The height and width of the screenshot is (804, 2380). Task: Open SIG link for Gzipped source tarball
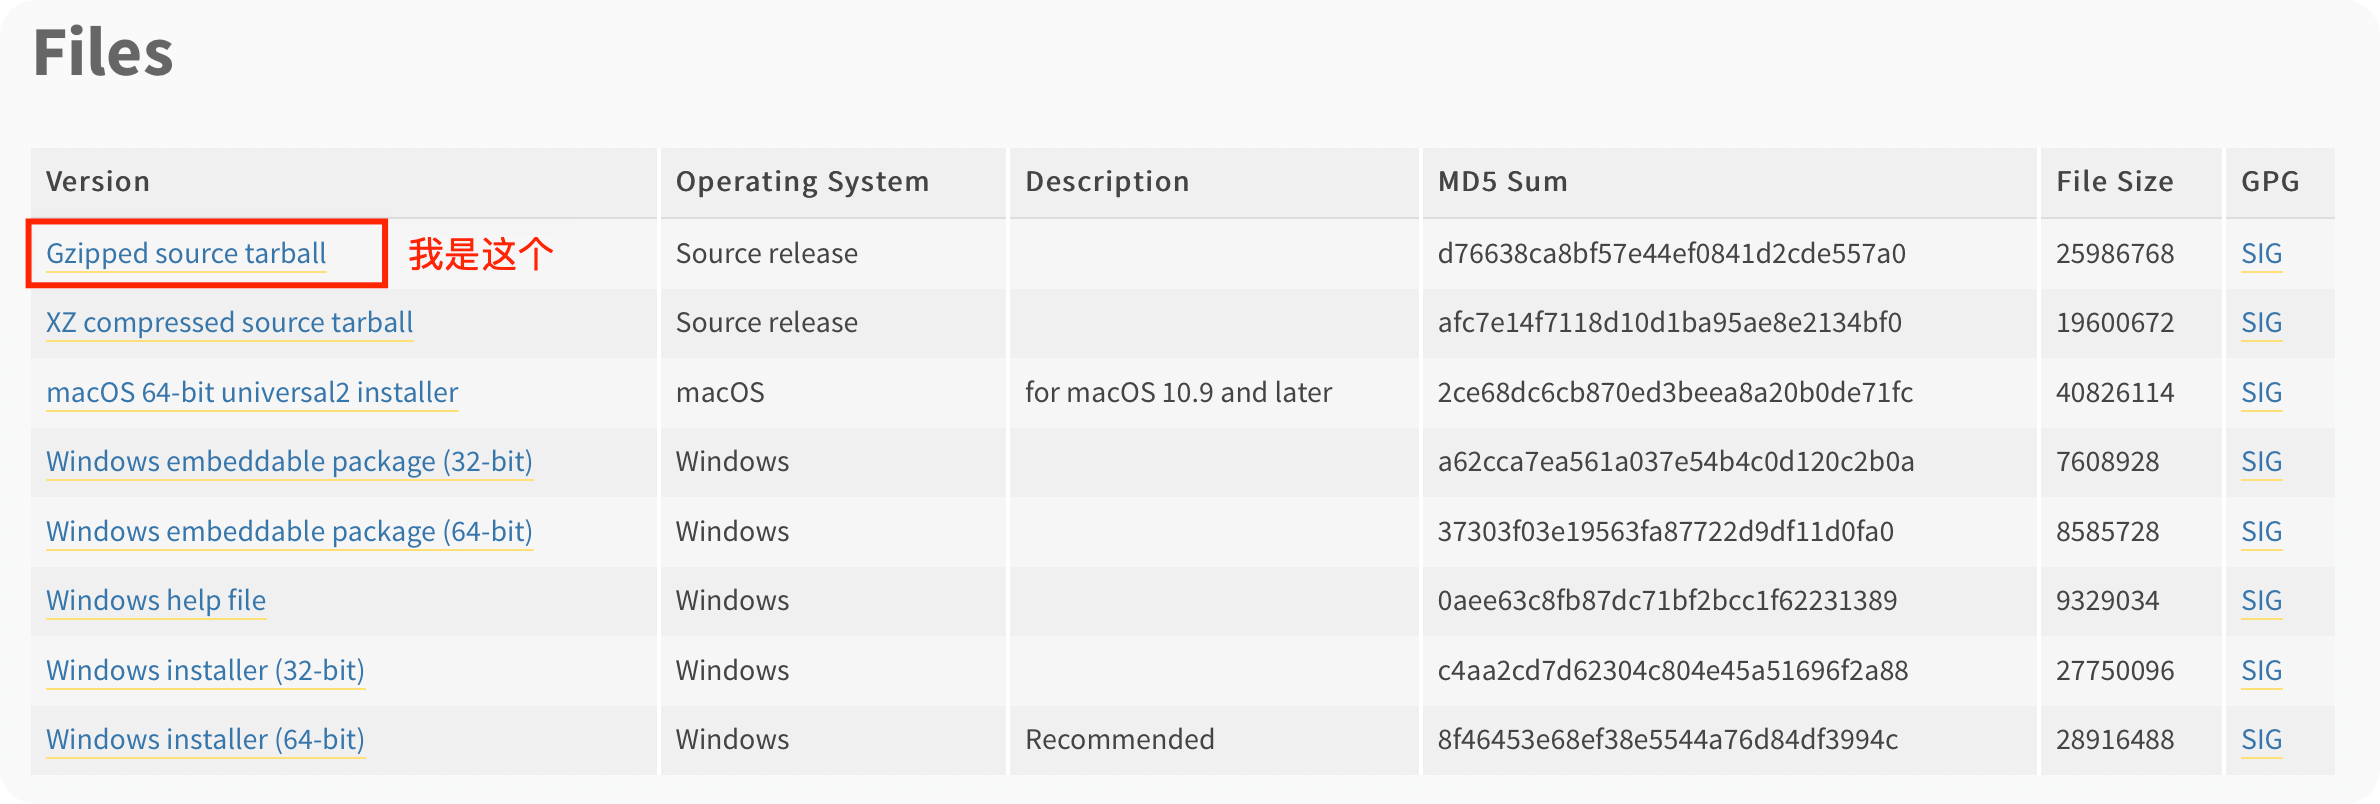pos(2261,254)
